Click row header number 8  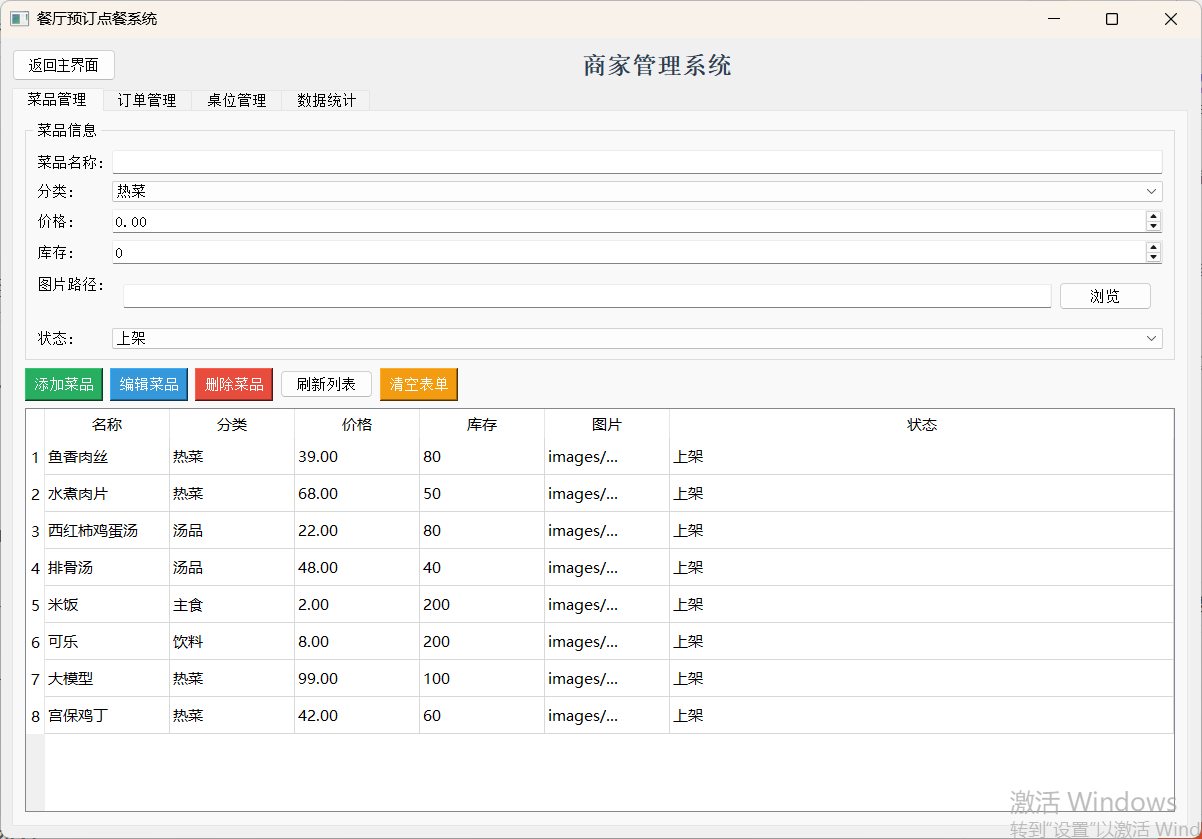pyautogui.click(x=35, y=716)
